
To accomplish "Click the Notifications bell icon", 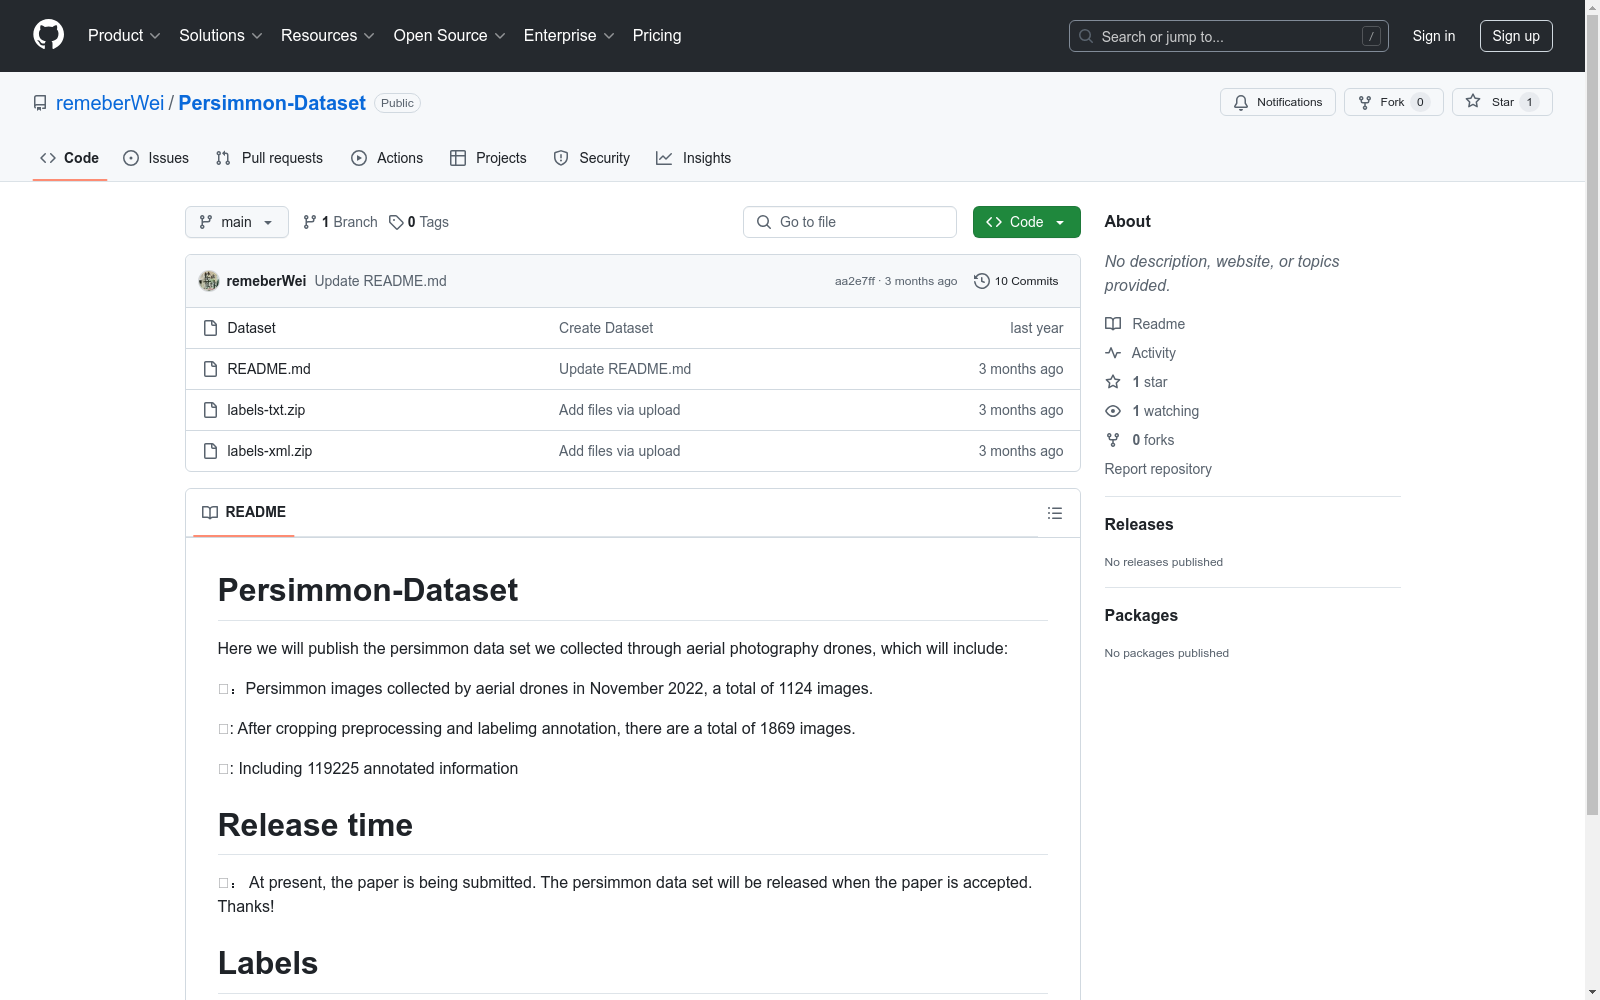I will (1241, 102).
